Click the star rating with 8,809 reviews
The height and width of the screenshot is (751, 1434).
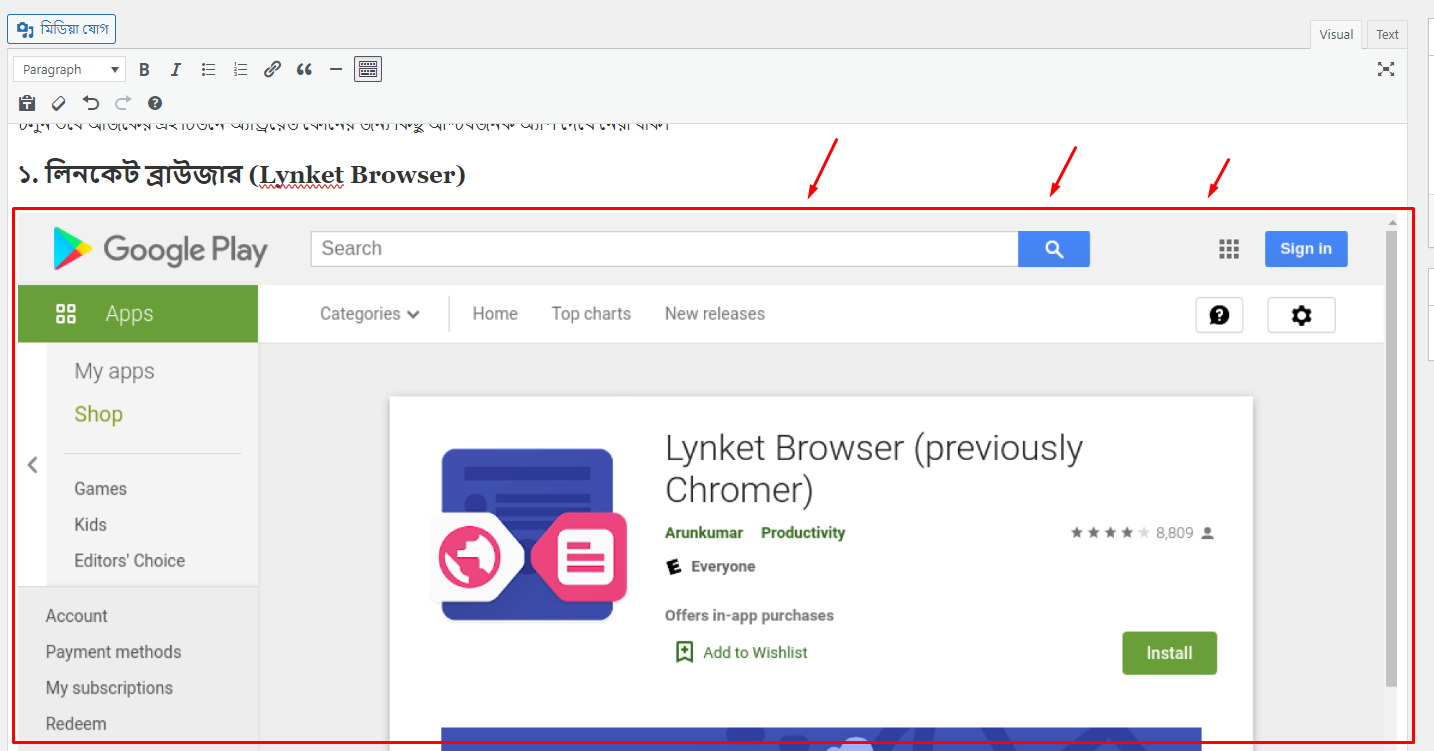pos(1141,533)
